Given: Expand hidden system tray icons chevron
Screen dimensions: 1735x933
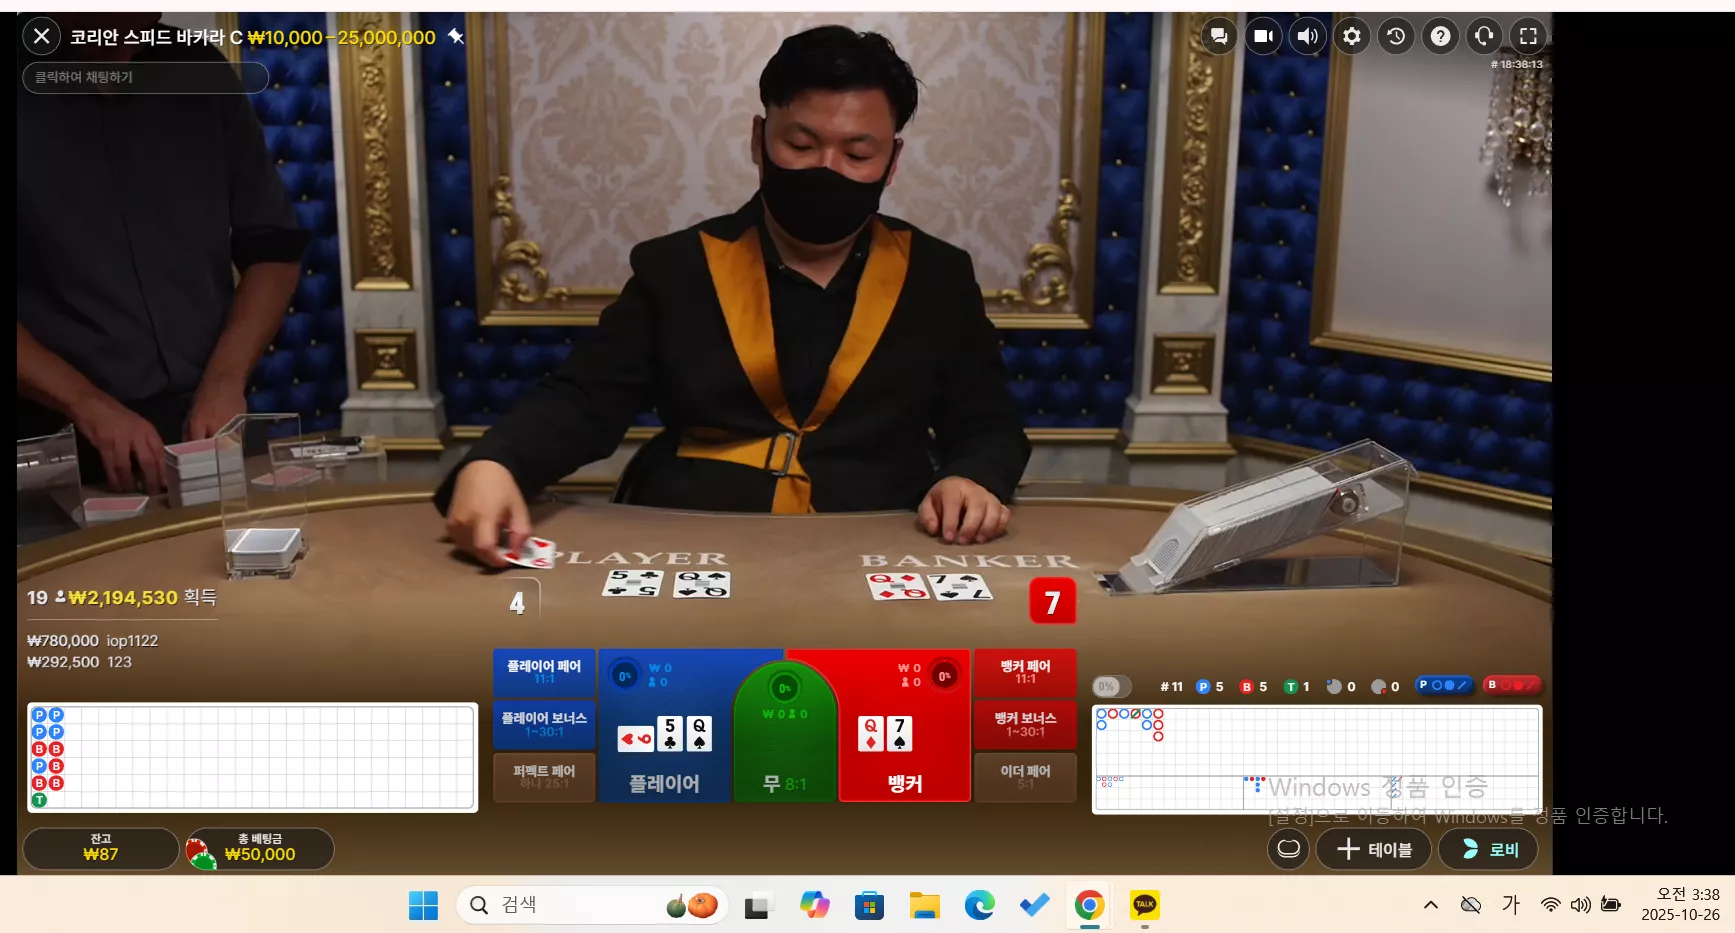Looking at the screenshot, I should tap(1431, 905).
